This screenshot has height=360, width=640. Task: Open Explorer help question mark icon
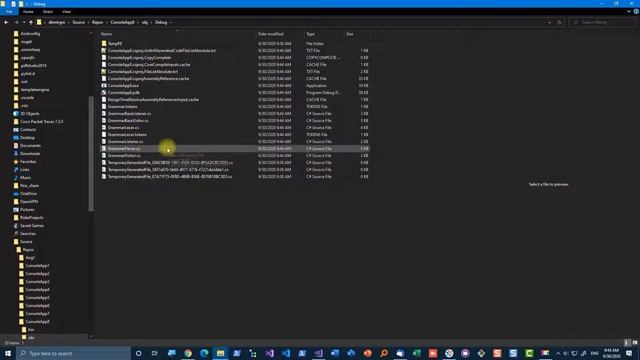click(636, 12)
